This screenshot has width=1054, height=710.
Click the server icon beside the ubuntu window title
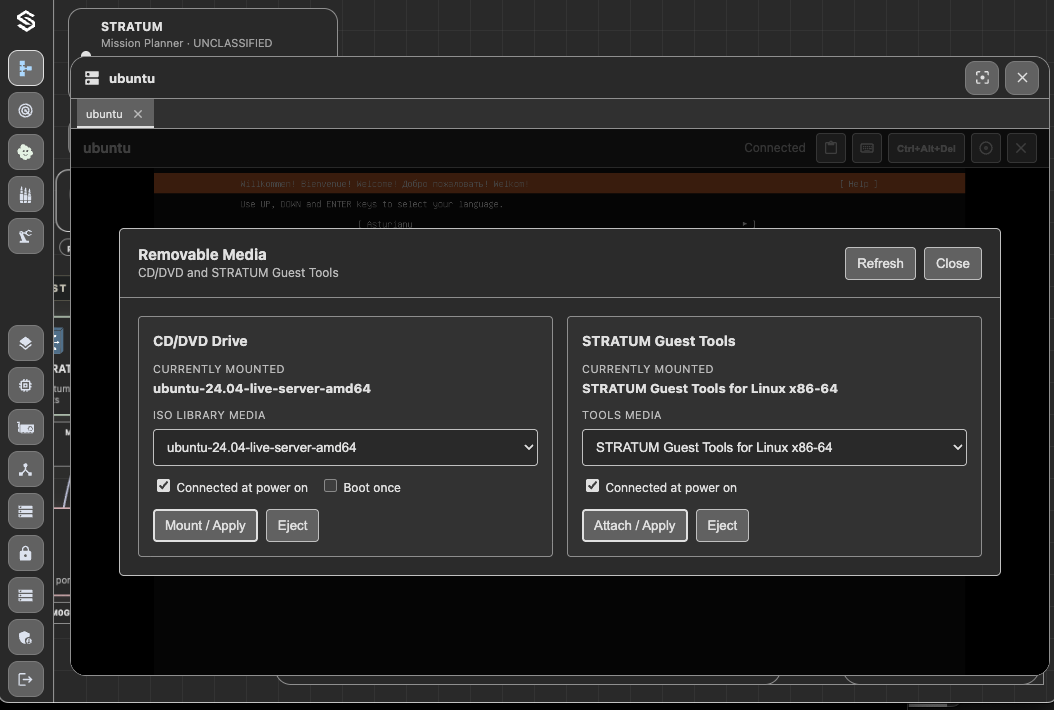pyautogui.click(x=92, y=78)
